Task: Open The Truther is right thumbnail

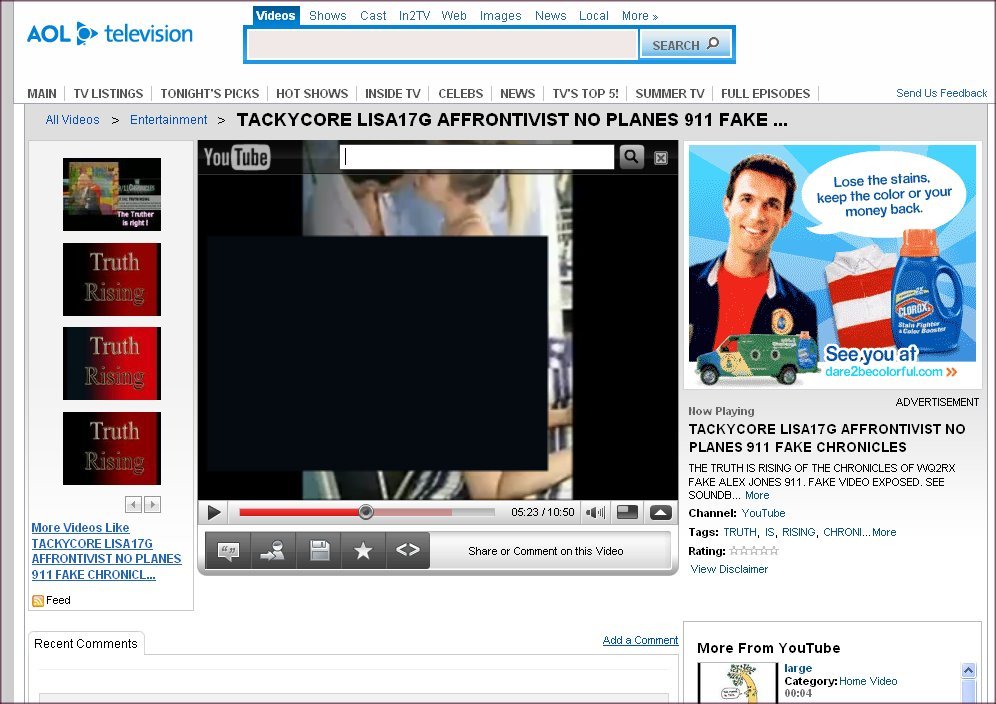Action: [x=112, y=194]
